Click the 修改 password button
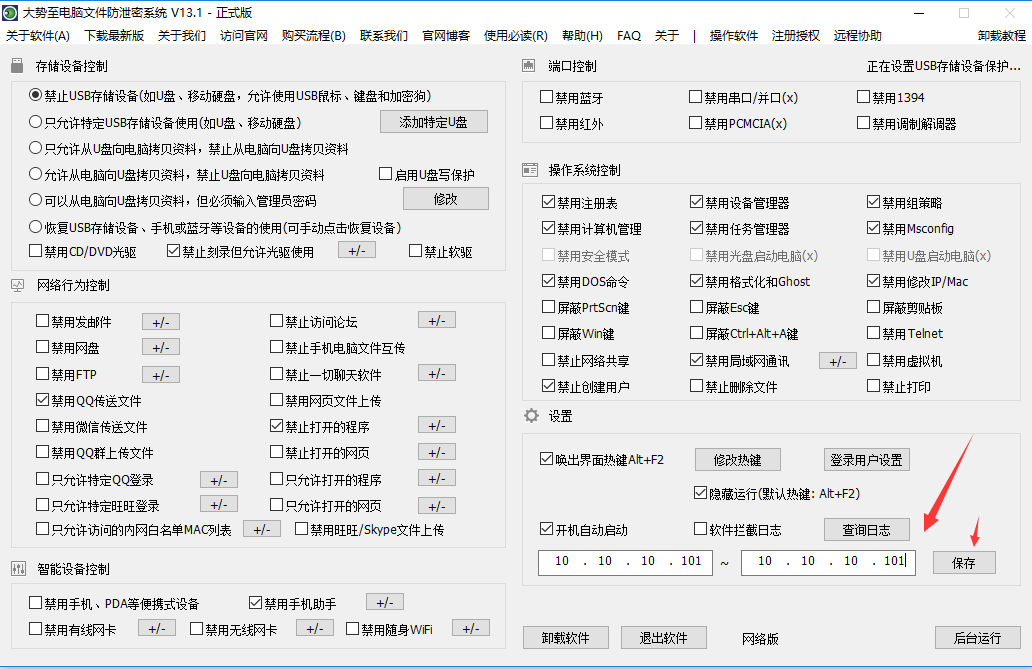Screen dimensions: 1032x669 (x=446, y=199)
